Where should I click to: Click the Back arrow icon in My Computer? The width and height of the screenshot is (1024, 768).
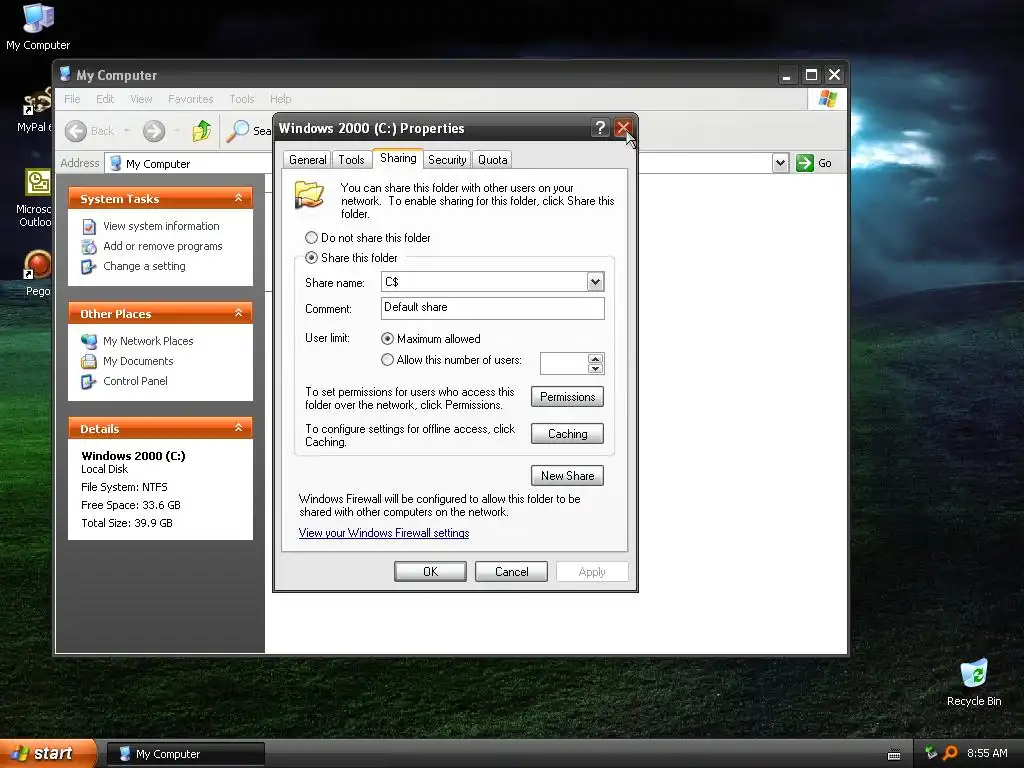[x=76, y=131]
